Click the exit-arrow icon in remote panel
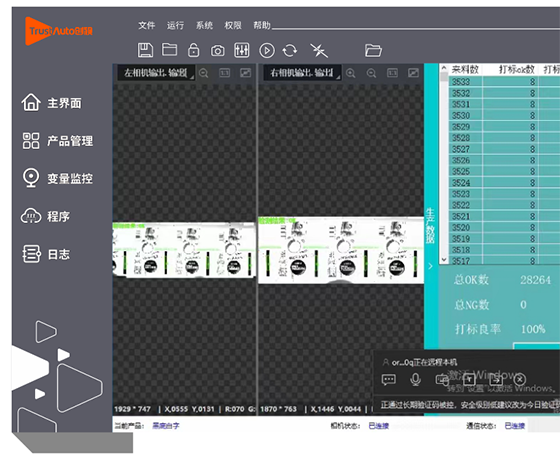560x460 pixels. 496,379
